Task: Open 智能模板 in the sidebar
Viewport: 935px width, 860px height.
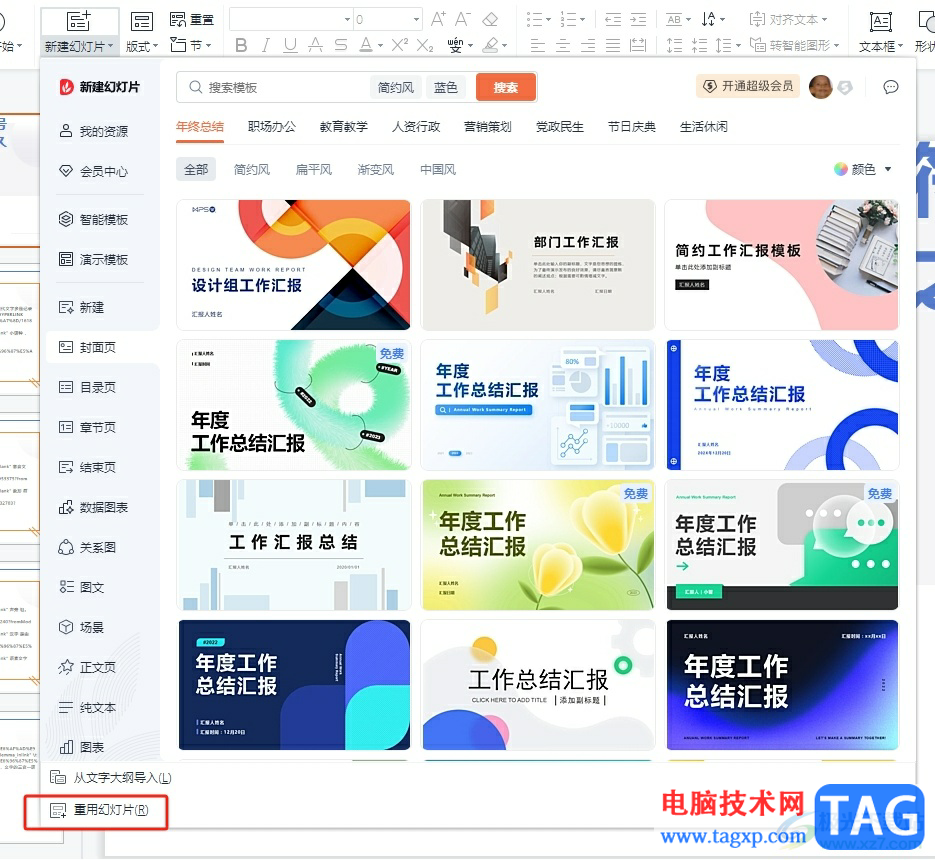Action: click(x=94, y=219)
